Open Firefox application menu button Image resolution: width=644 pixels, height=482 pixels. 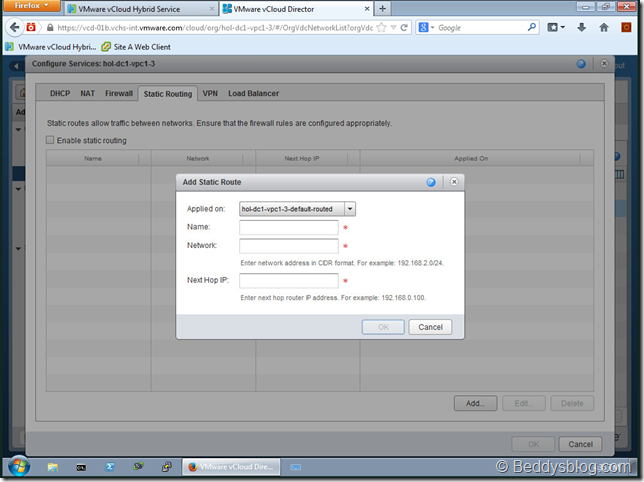(31, 6)
